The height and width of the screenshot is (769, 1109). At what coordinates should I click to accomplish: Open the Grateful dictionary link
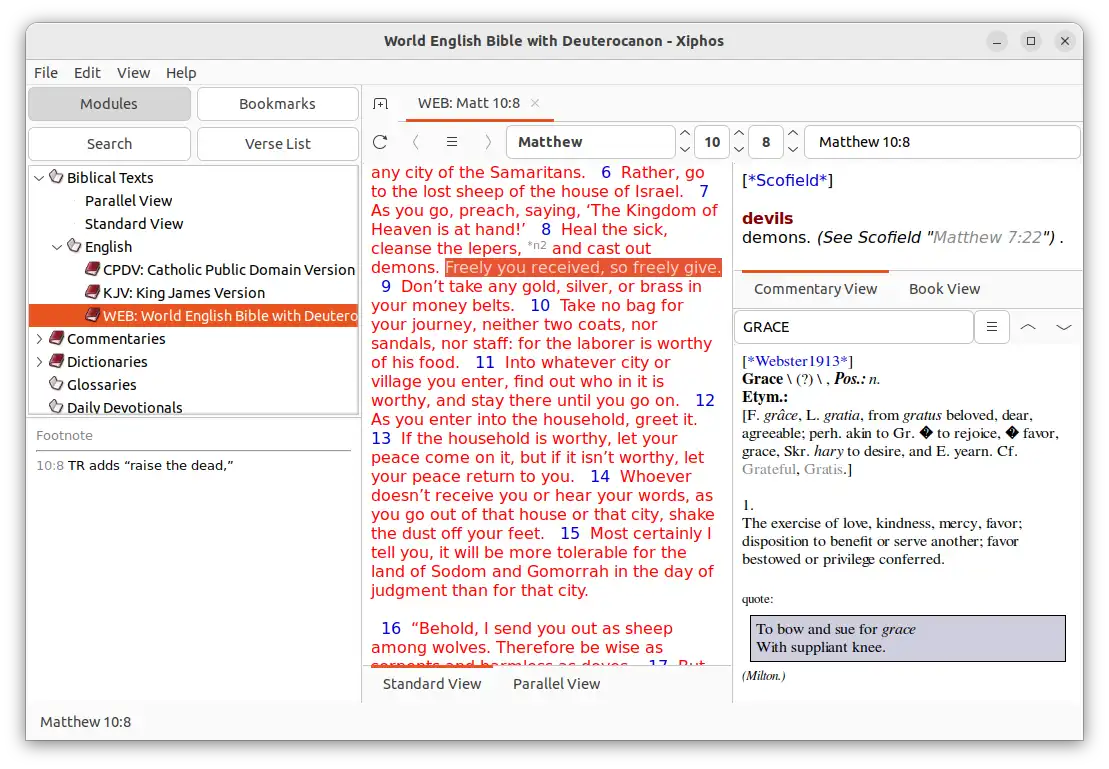[x=768, y=469]
